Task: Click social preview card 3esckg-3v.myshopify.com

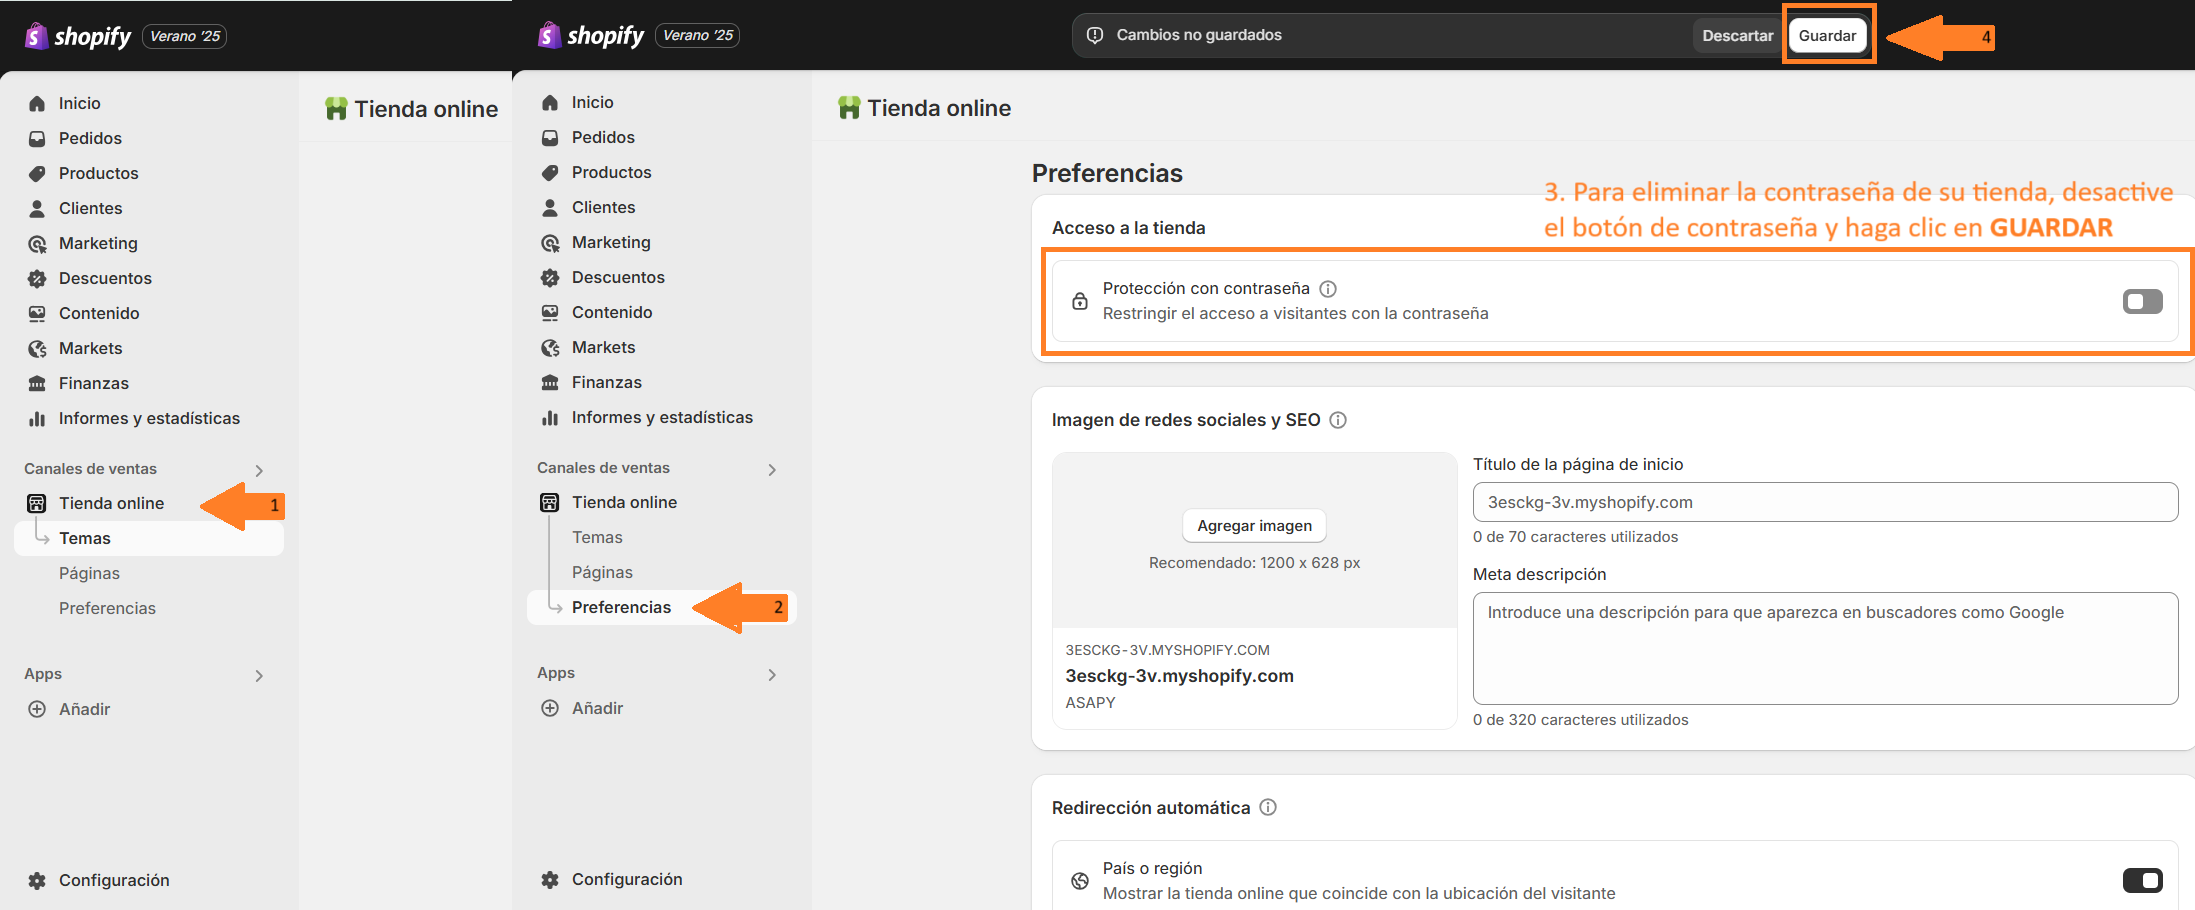Action: pos(1254,590)
